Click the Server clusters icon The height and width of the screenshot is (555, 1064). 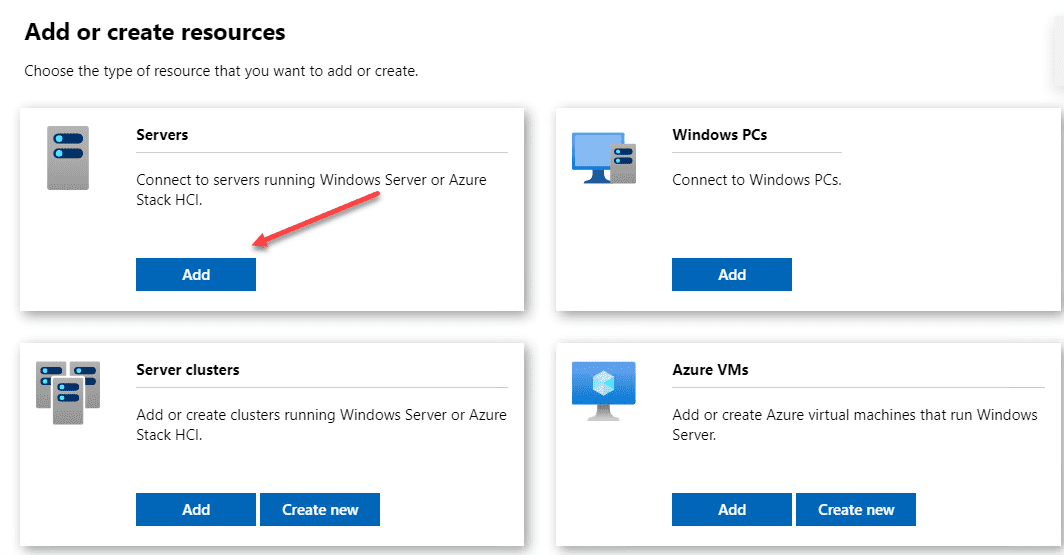click(x=68, y=393)
